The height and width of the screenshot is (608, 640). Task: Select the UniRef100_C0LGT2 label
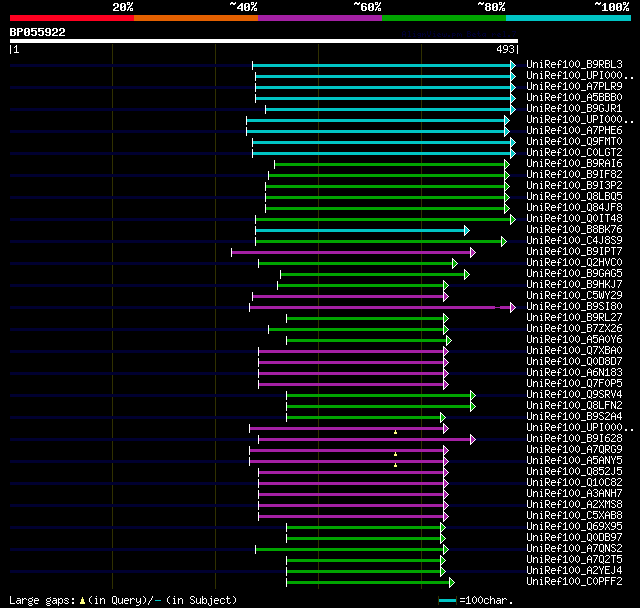(574, 153)
